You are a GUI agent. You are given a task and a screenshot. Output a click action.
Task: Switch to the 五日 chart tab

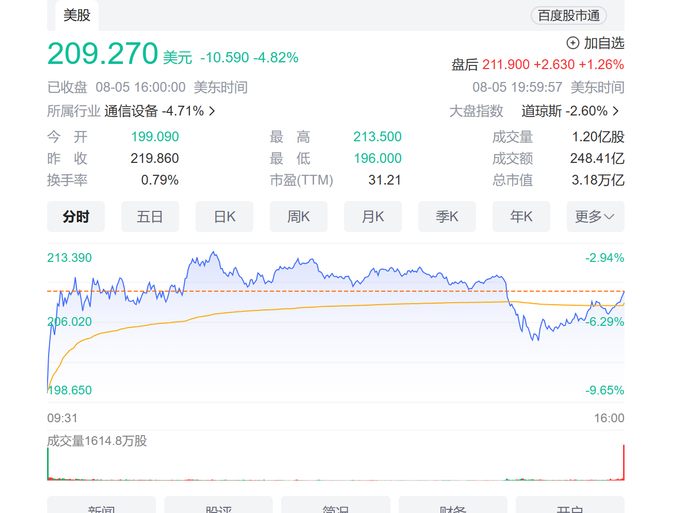pos(150,217)
